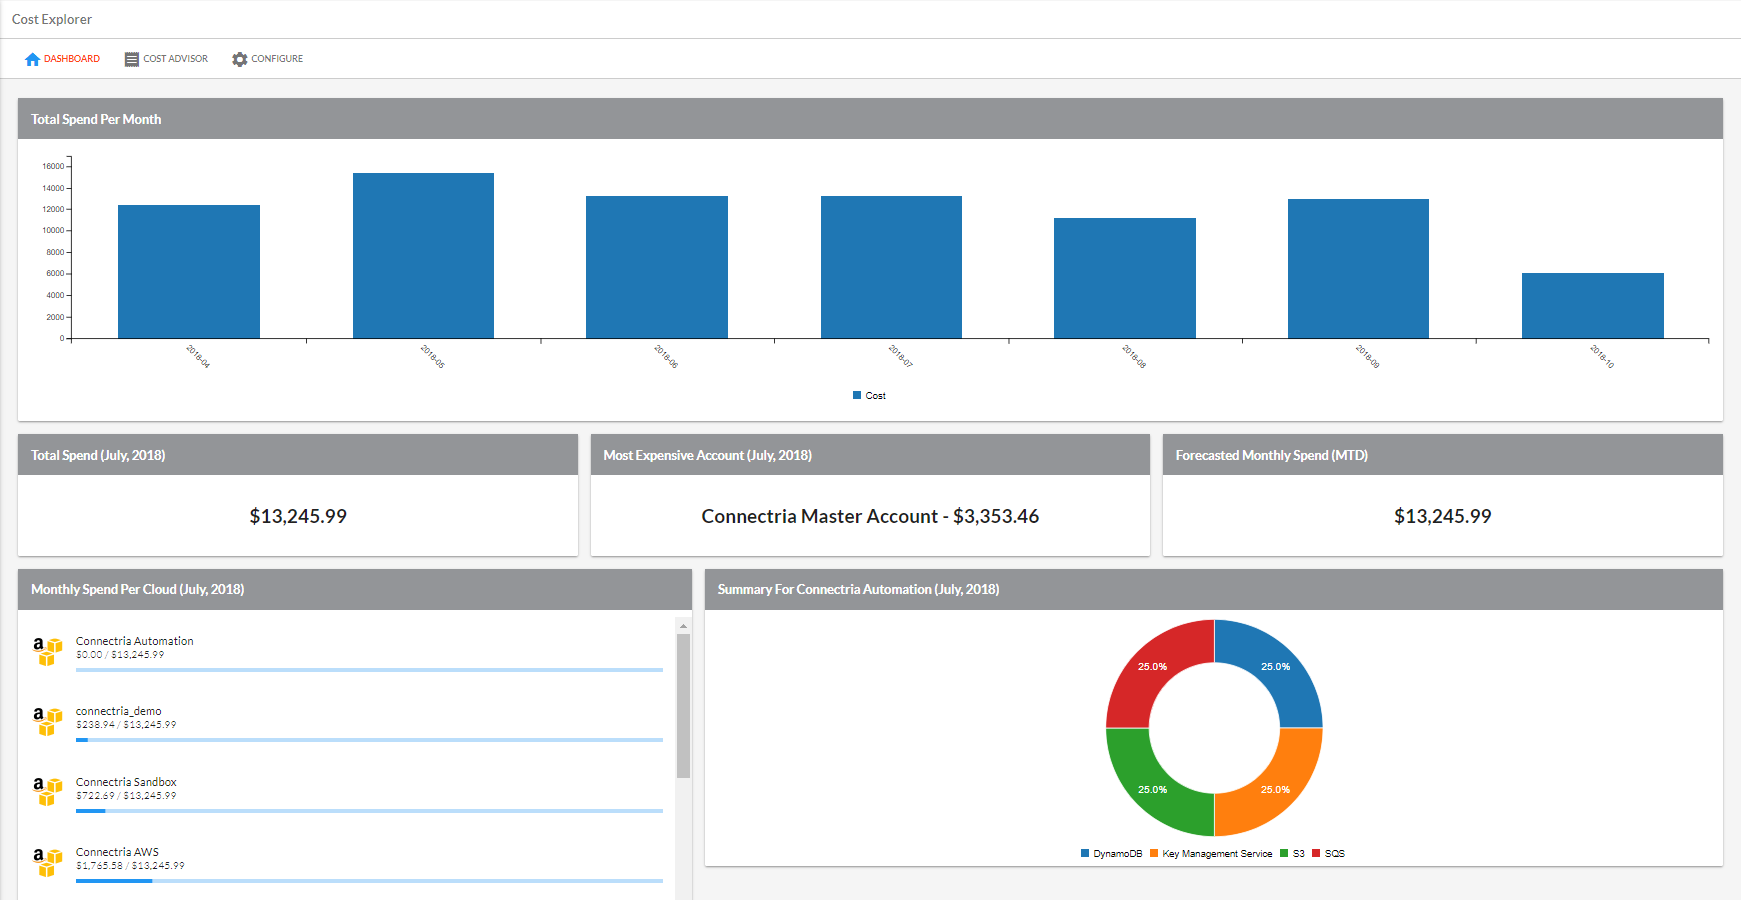This screenshot has width=1741, height=900.
Task: Click the scroll-up arrow of cloud list
Action: coord(683,626)
